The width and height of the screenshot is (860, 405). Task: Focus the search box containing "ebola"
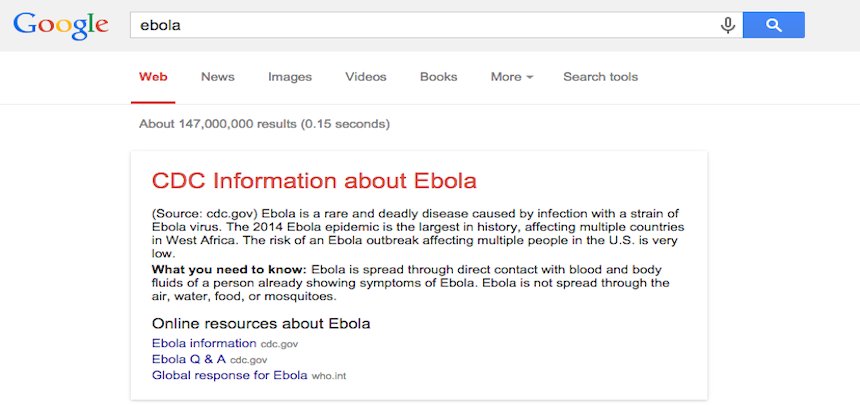pyautogui.click(x=436, y=25)
